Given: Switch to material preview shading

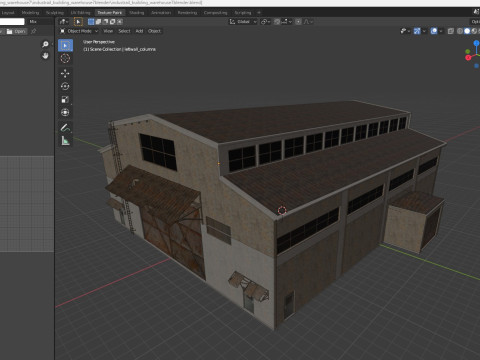Looking at the screenshot, I should point(474,31).
